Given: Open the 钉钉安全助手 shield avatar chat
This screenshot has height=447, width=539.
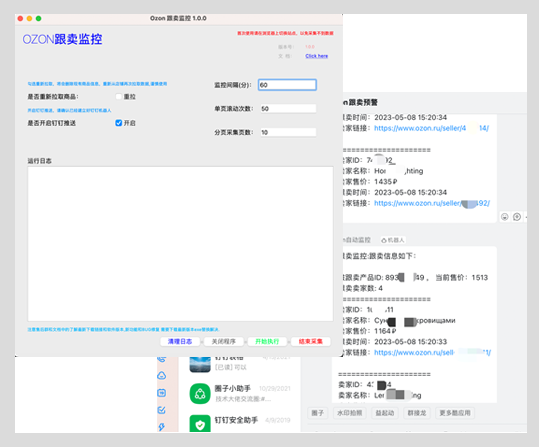Looking at the screenshot, I should (200, 424).
